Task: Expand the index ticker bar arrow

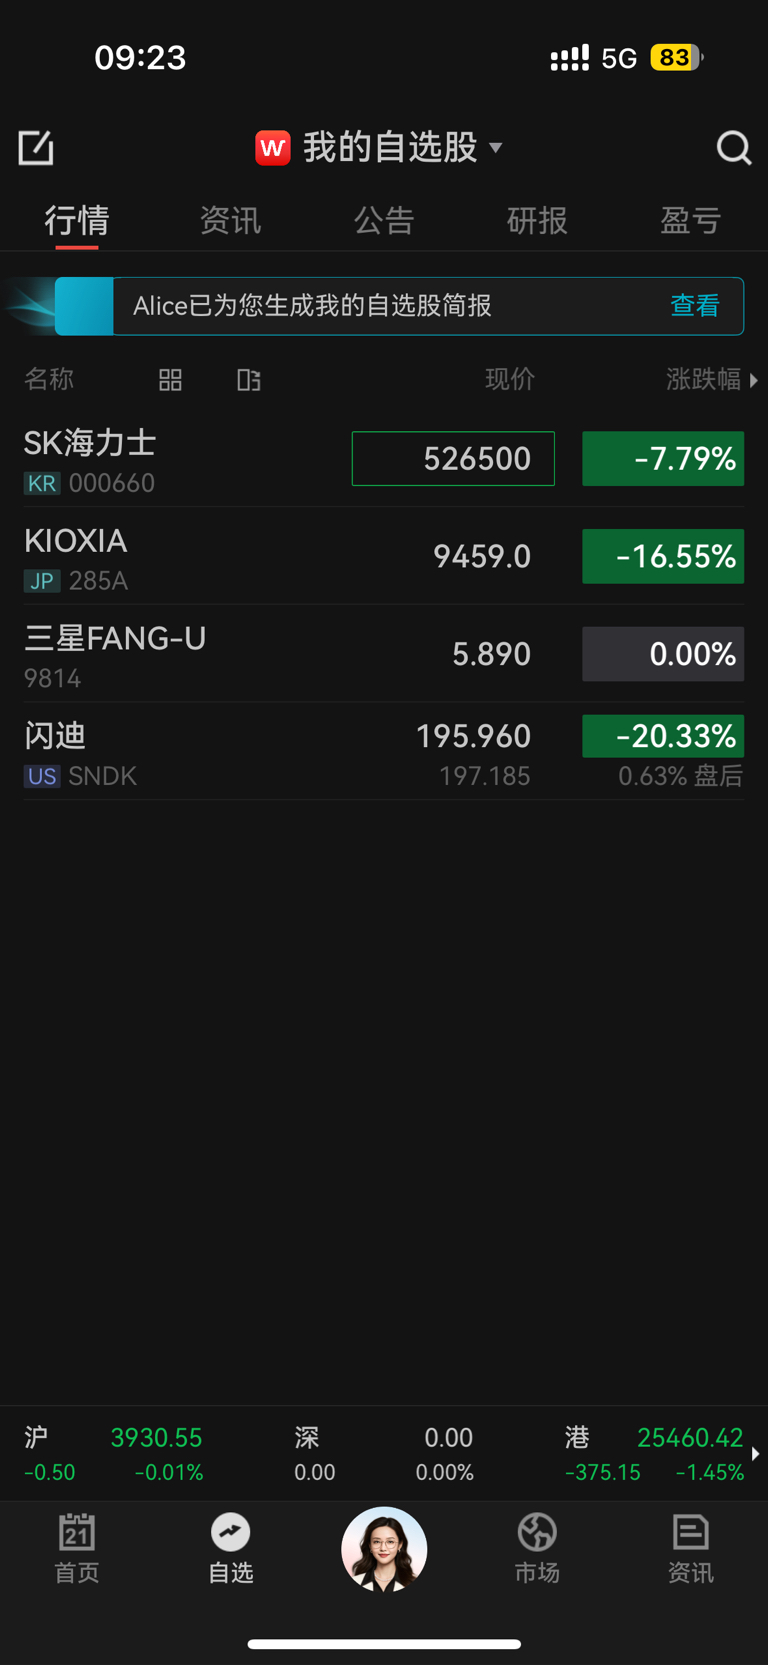Action: point(756,1454)
